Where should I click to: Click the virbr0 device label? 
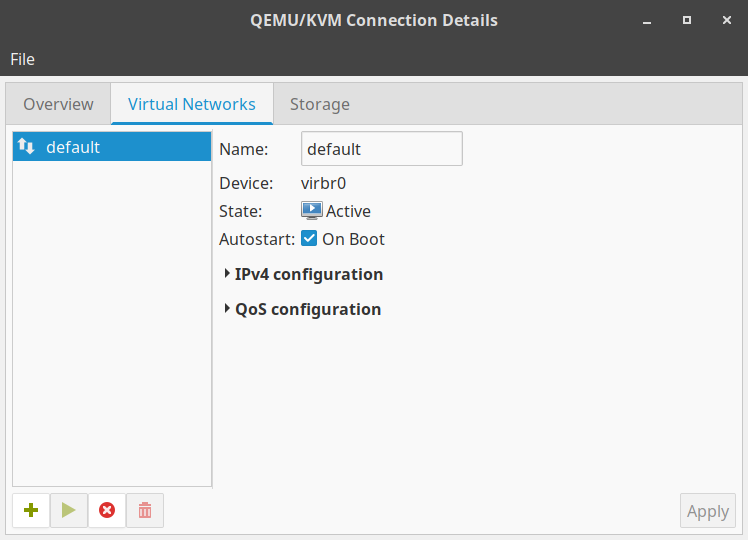pyautogui.click(x=323, y=183)
